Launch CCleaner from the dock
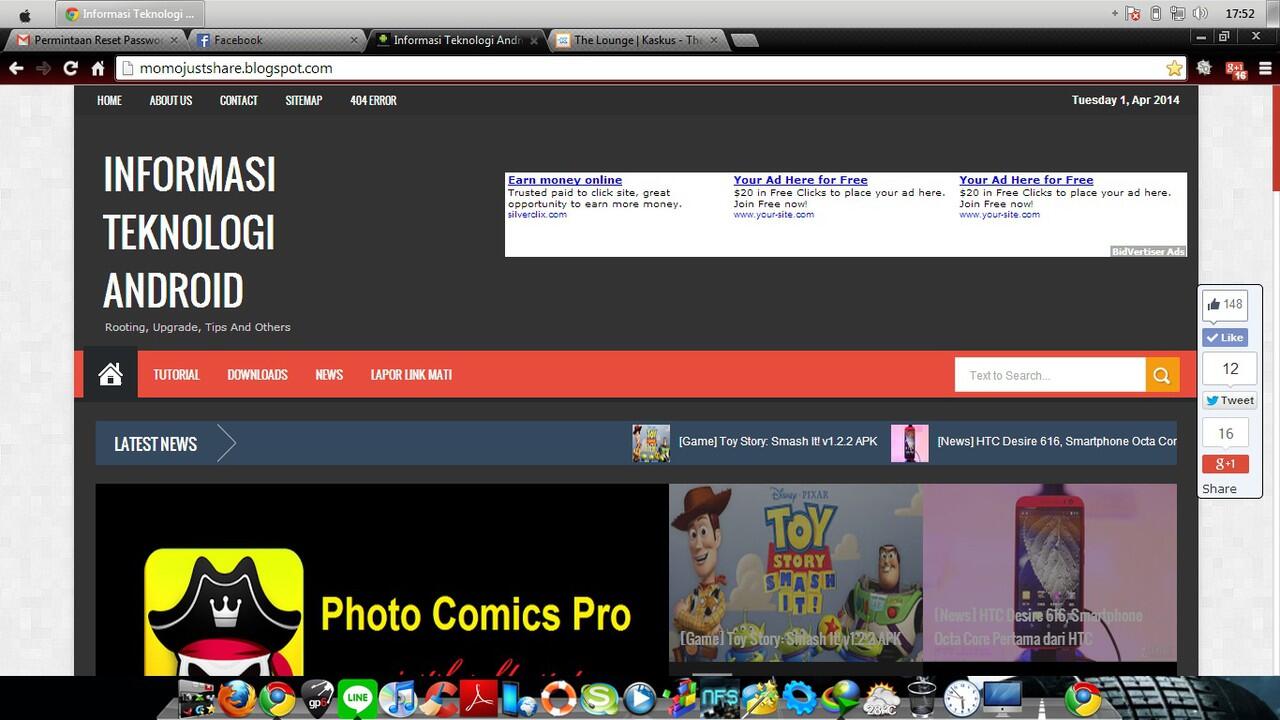 tap(439, 697)
